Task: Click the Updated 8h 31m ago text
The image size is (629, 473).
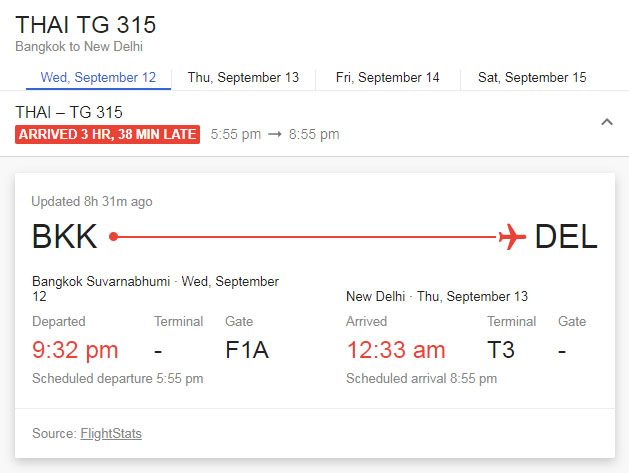Action: (92, 201)
